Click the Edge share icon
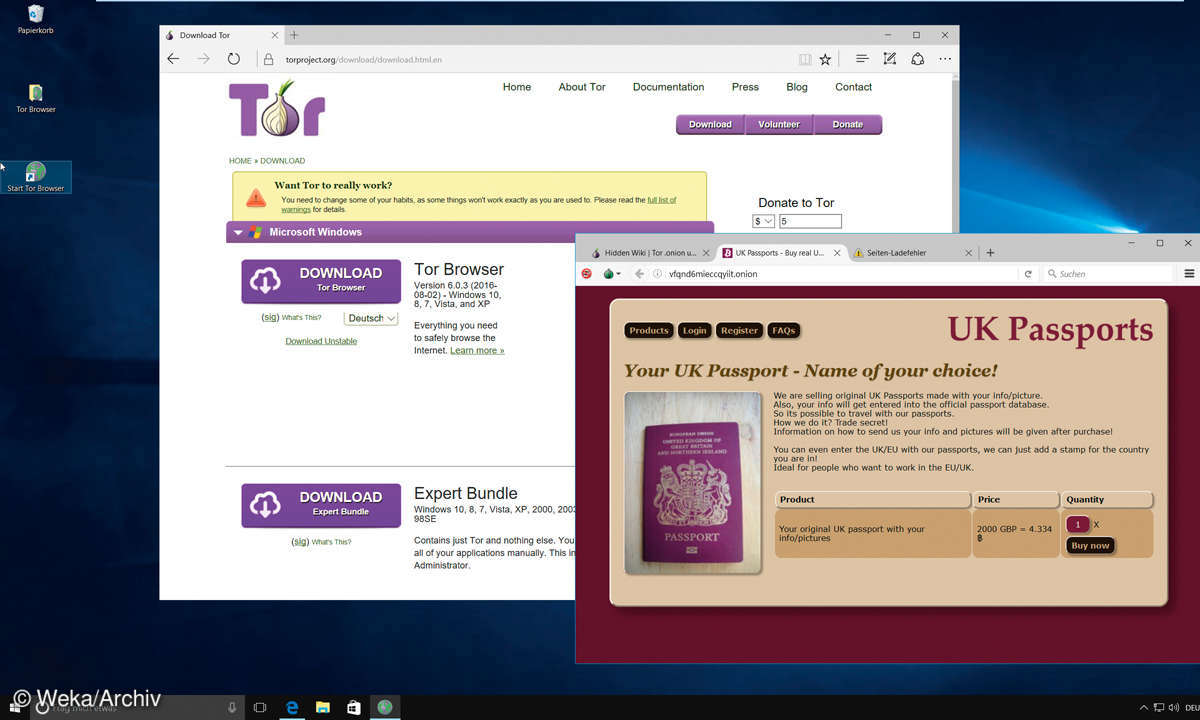This screenshot has height=720, width=1200. point(917,59)
